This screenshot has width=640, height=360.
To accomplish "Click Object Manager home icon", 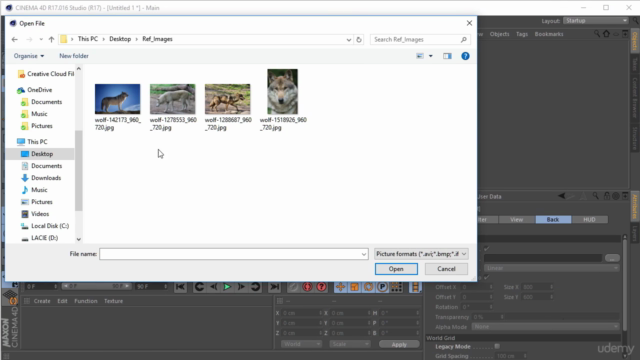I will (x=607, y=34).
